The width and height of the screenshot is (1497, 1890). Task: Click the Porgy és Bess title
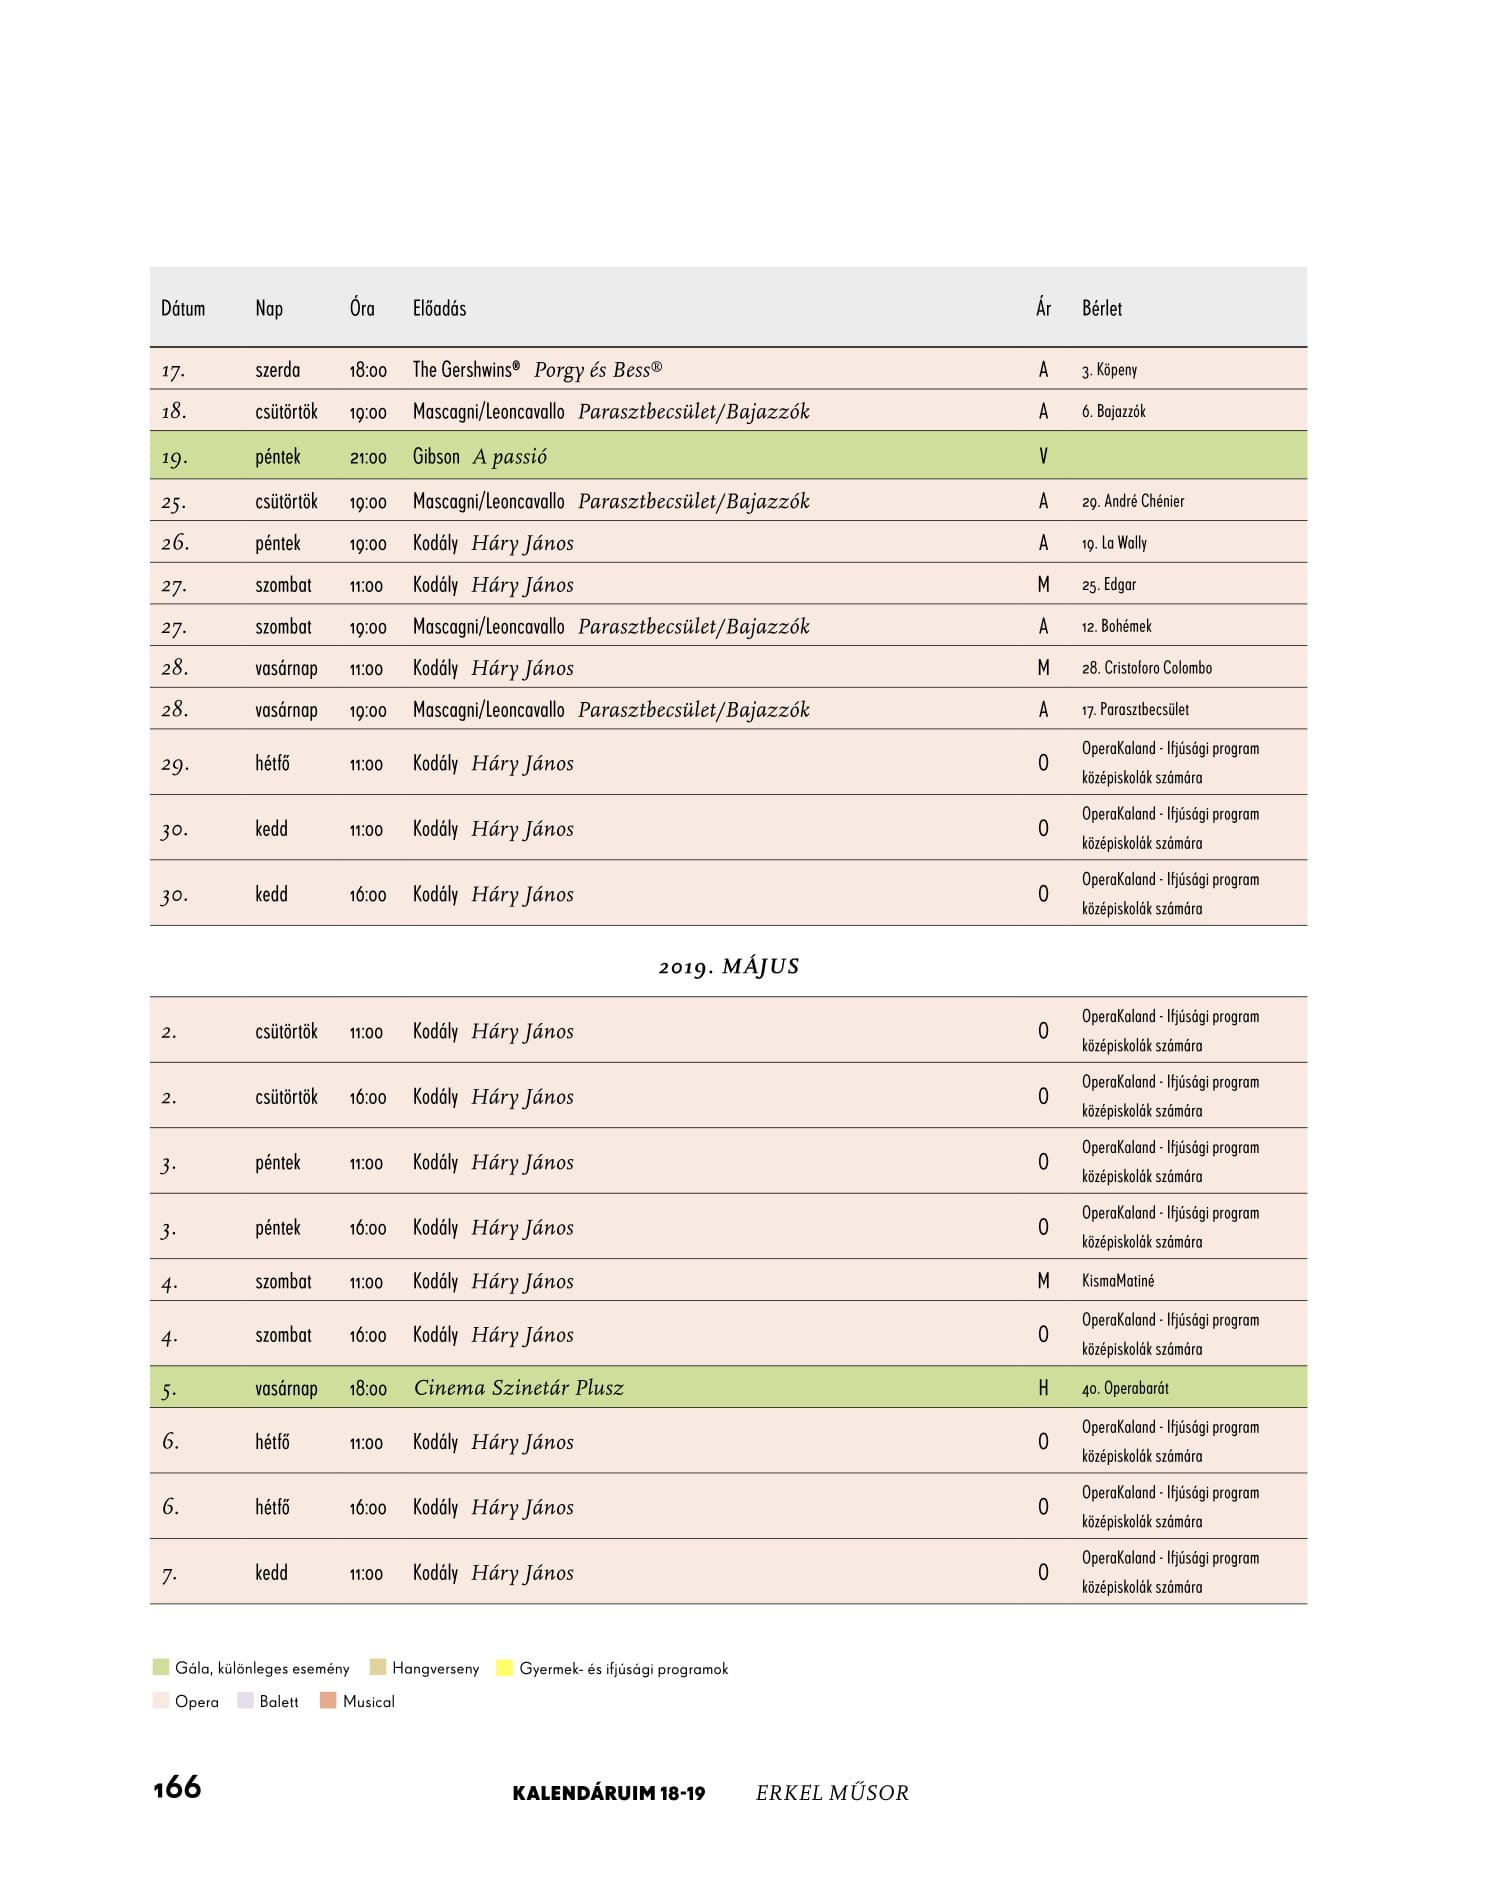pyautogui.click(x=598, y=370)
